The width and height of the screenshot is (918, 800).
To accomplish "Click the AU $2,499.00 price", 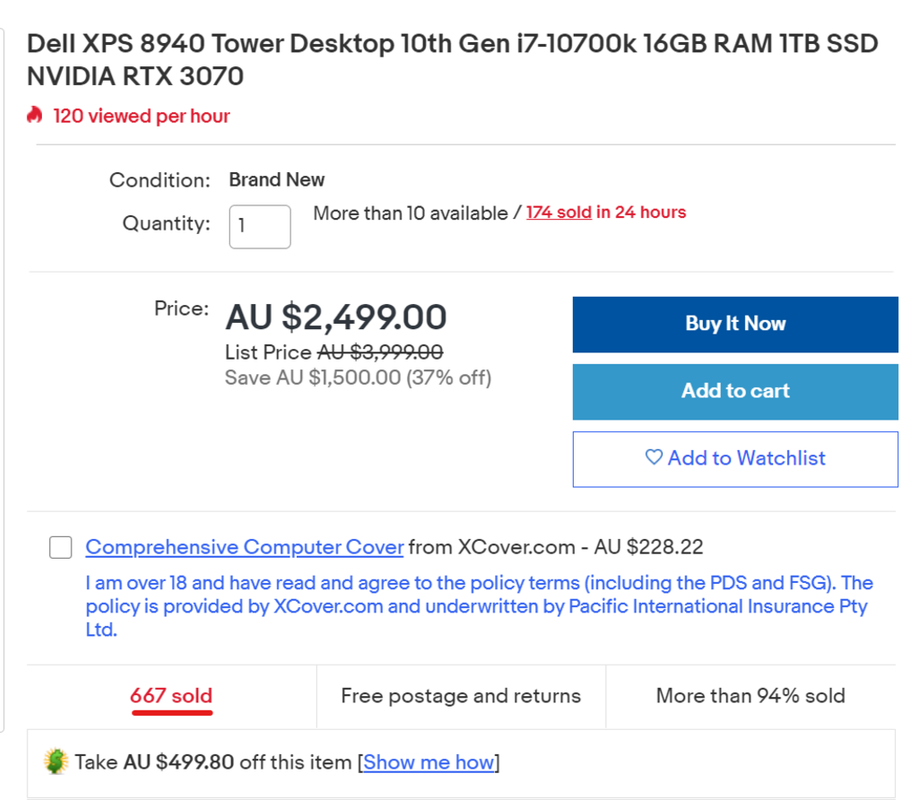I will click(336, 317).
